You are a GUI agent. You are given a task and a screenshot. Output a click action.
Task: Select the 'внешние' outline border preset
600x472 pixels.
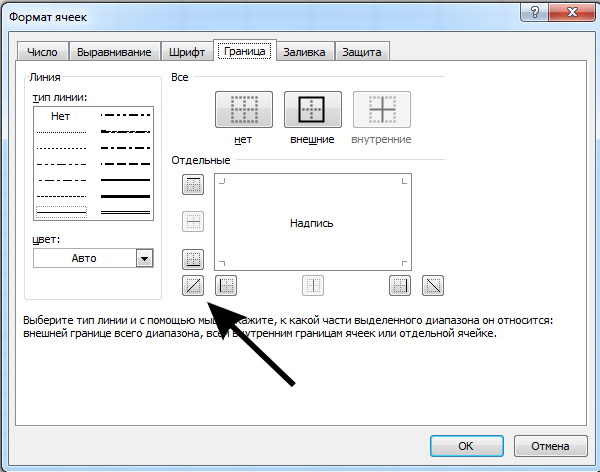tap(313, 109)
